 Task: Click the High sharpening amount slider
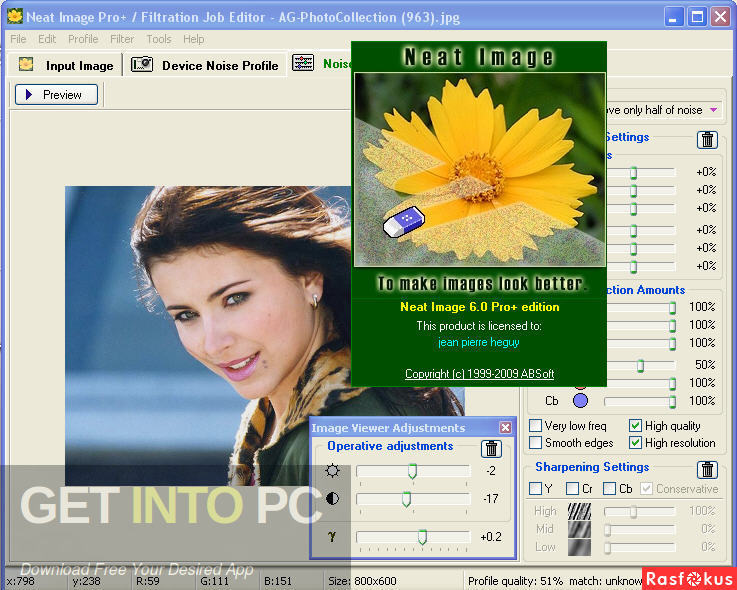coord(640,511)
